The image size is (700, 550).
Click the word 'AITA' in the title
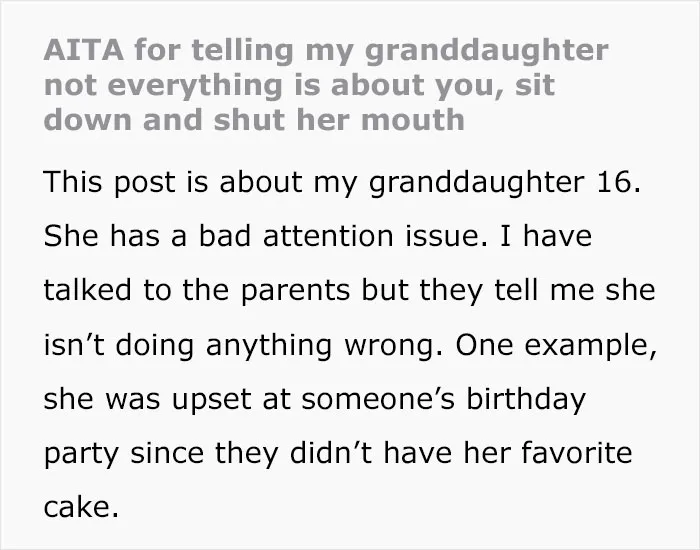[x=83, y=50]
